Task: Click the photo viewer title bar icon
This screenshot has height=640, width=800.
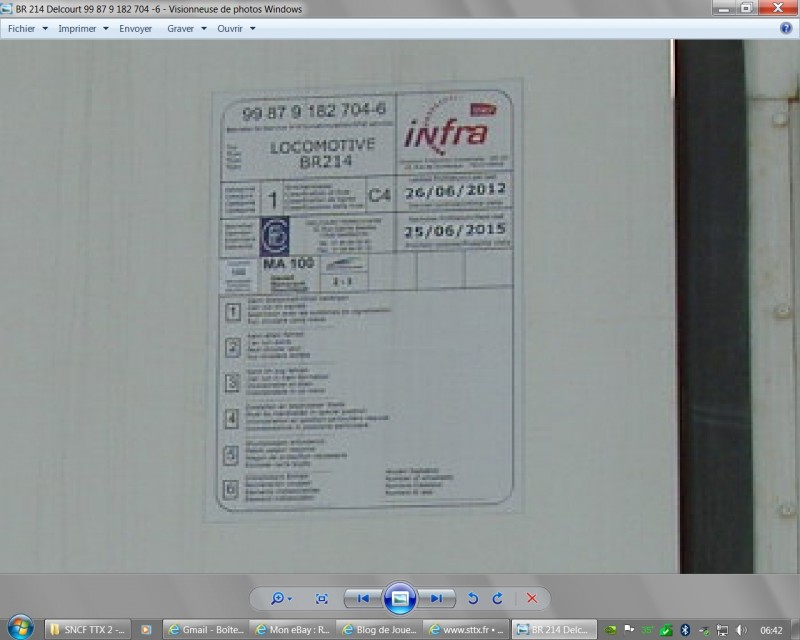Action: (x=6, y=9)
